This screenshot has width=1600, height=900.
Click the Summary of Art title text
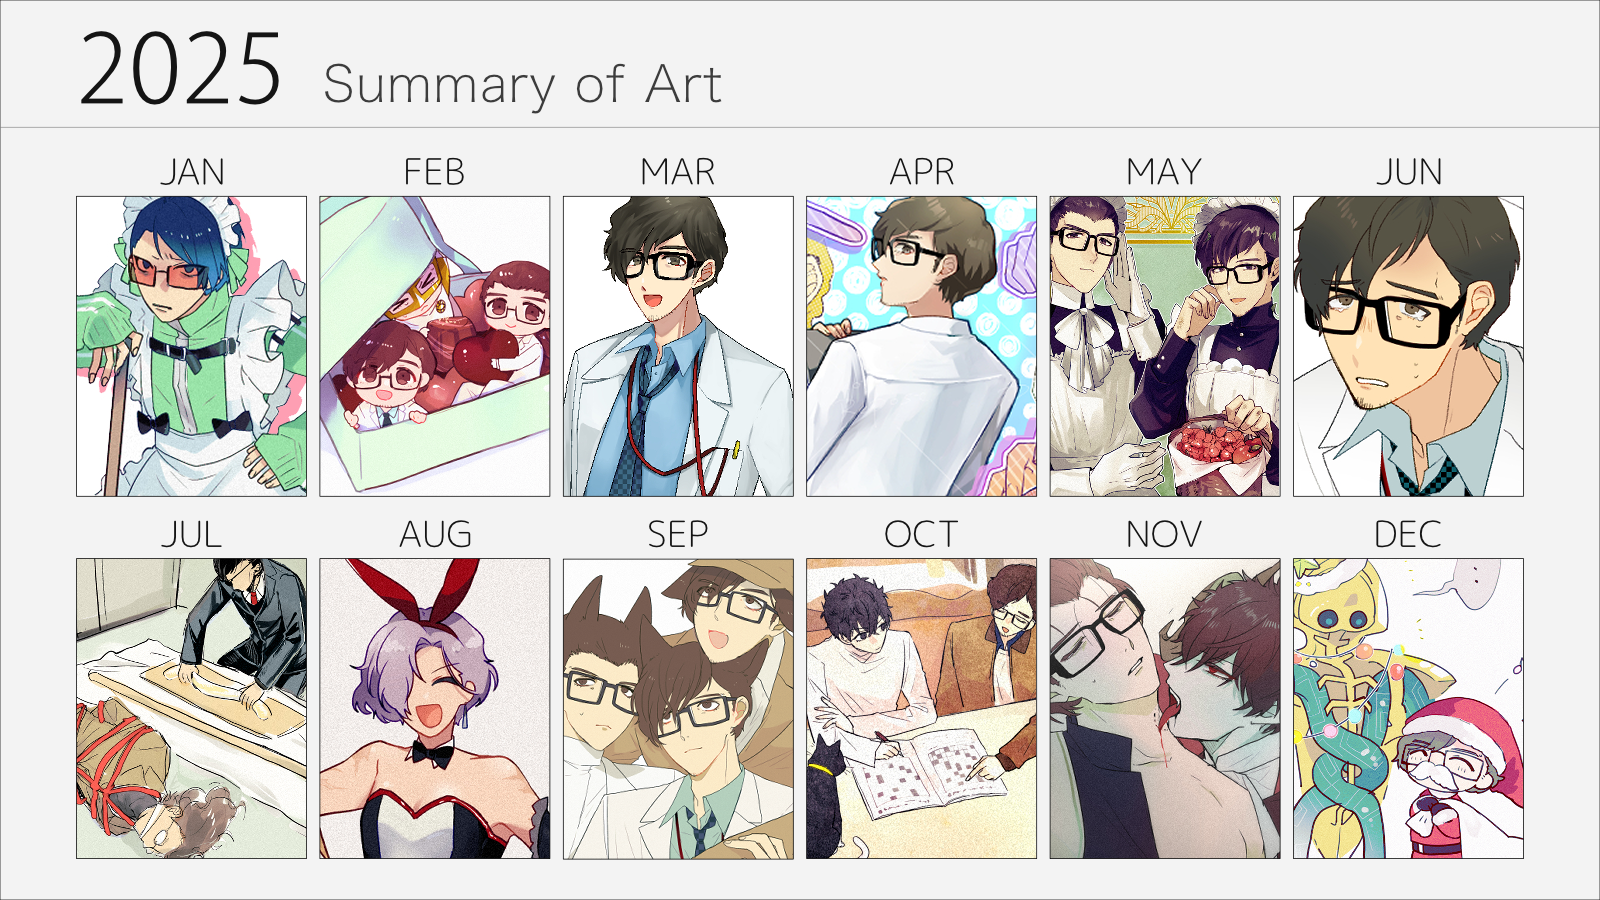(522, 84)
